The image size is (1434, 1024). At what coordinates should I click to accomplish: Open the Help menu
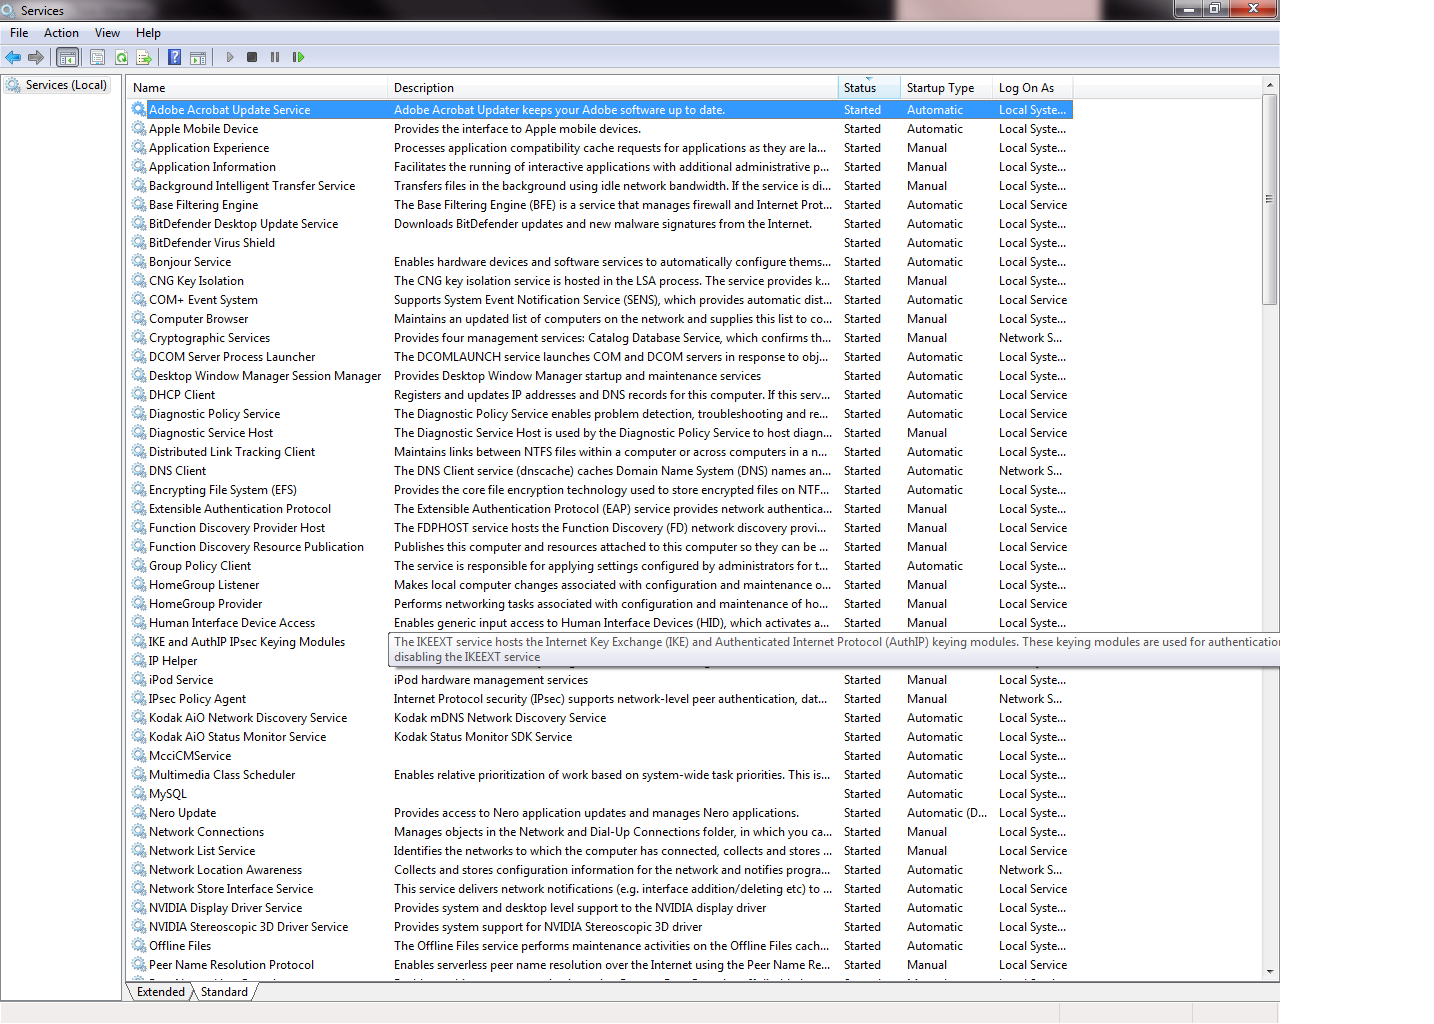coord(148,33)
